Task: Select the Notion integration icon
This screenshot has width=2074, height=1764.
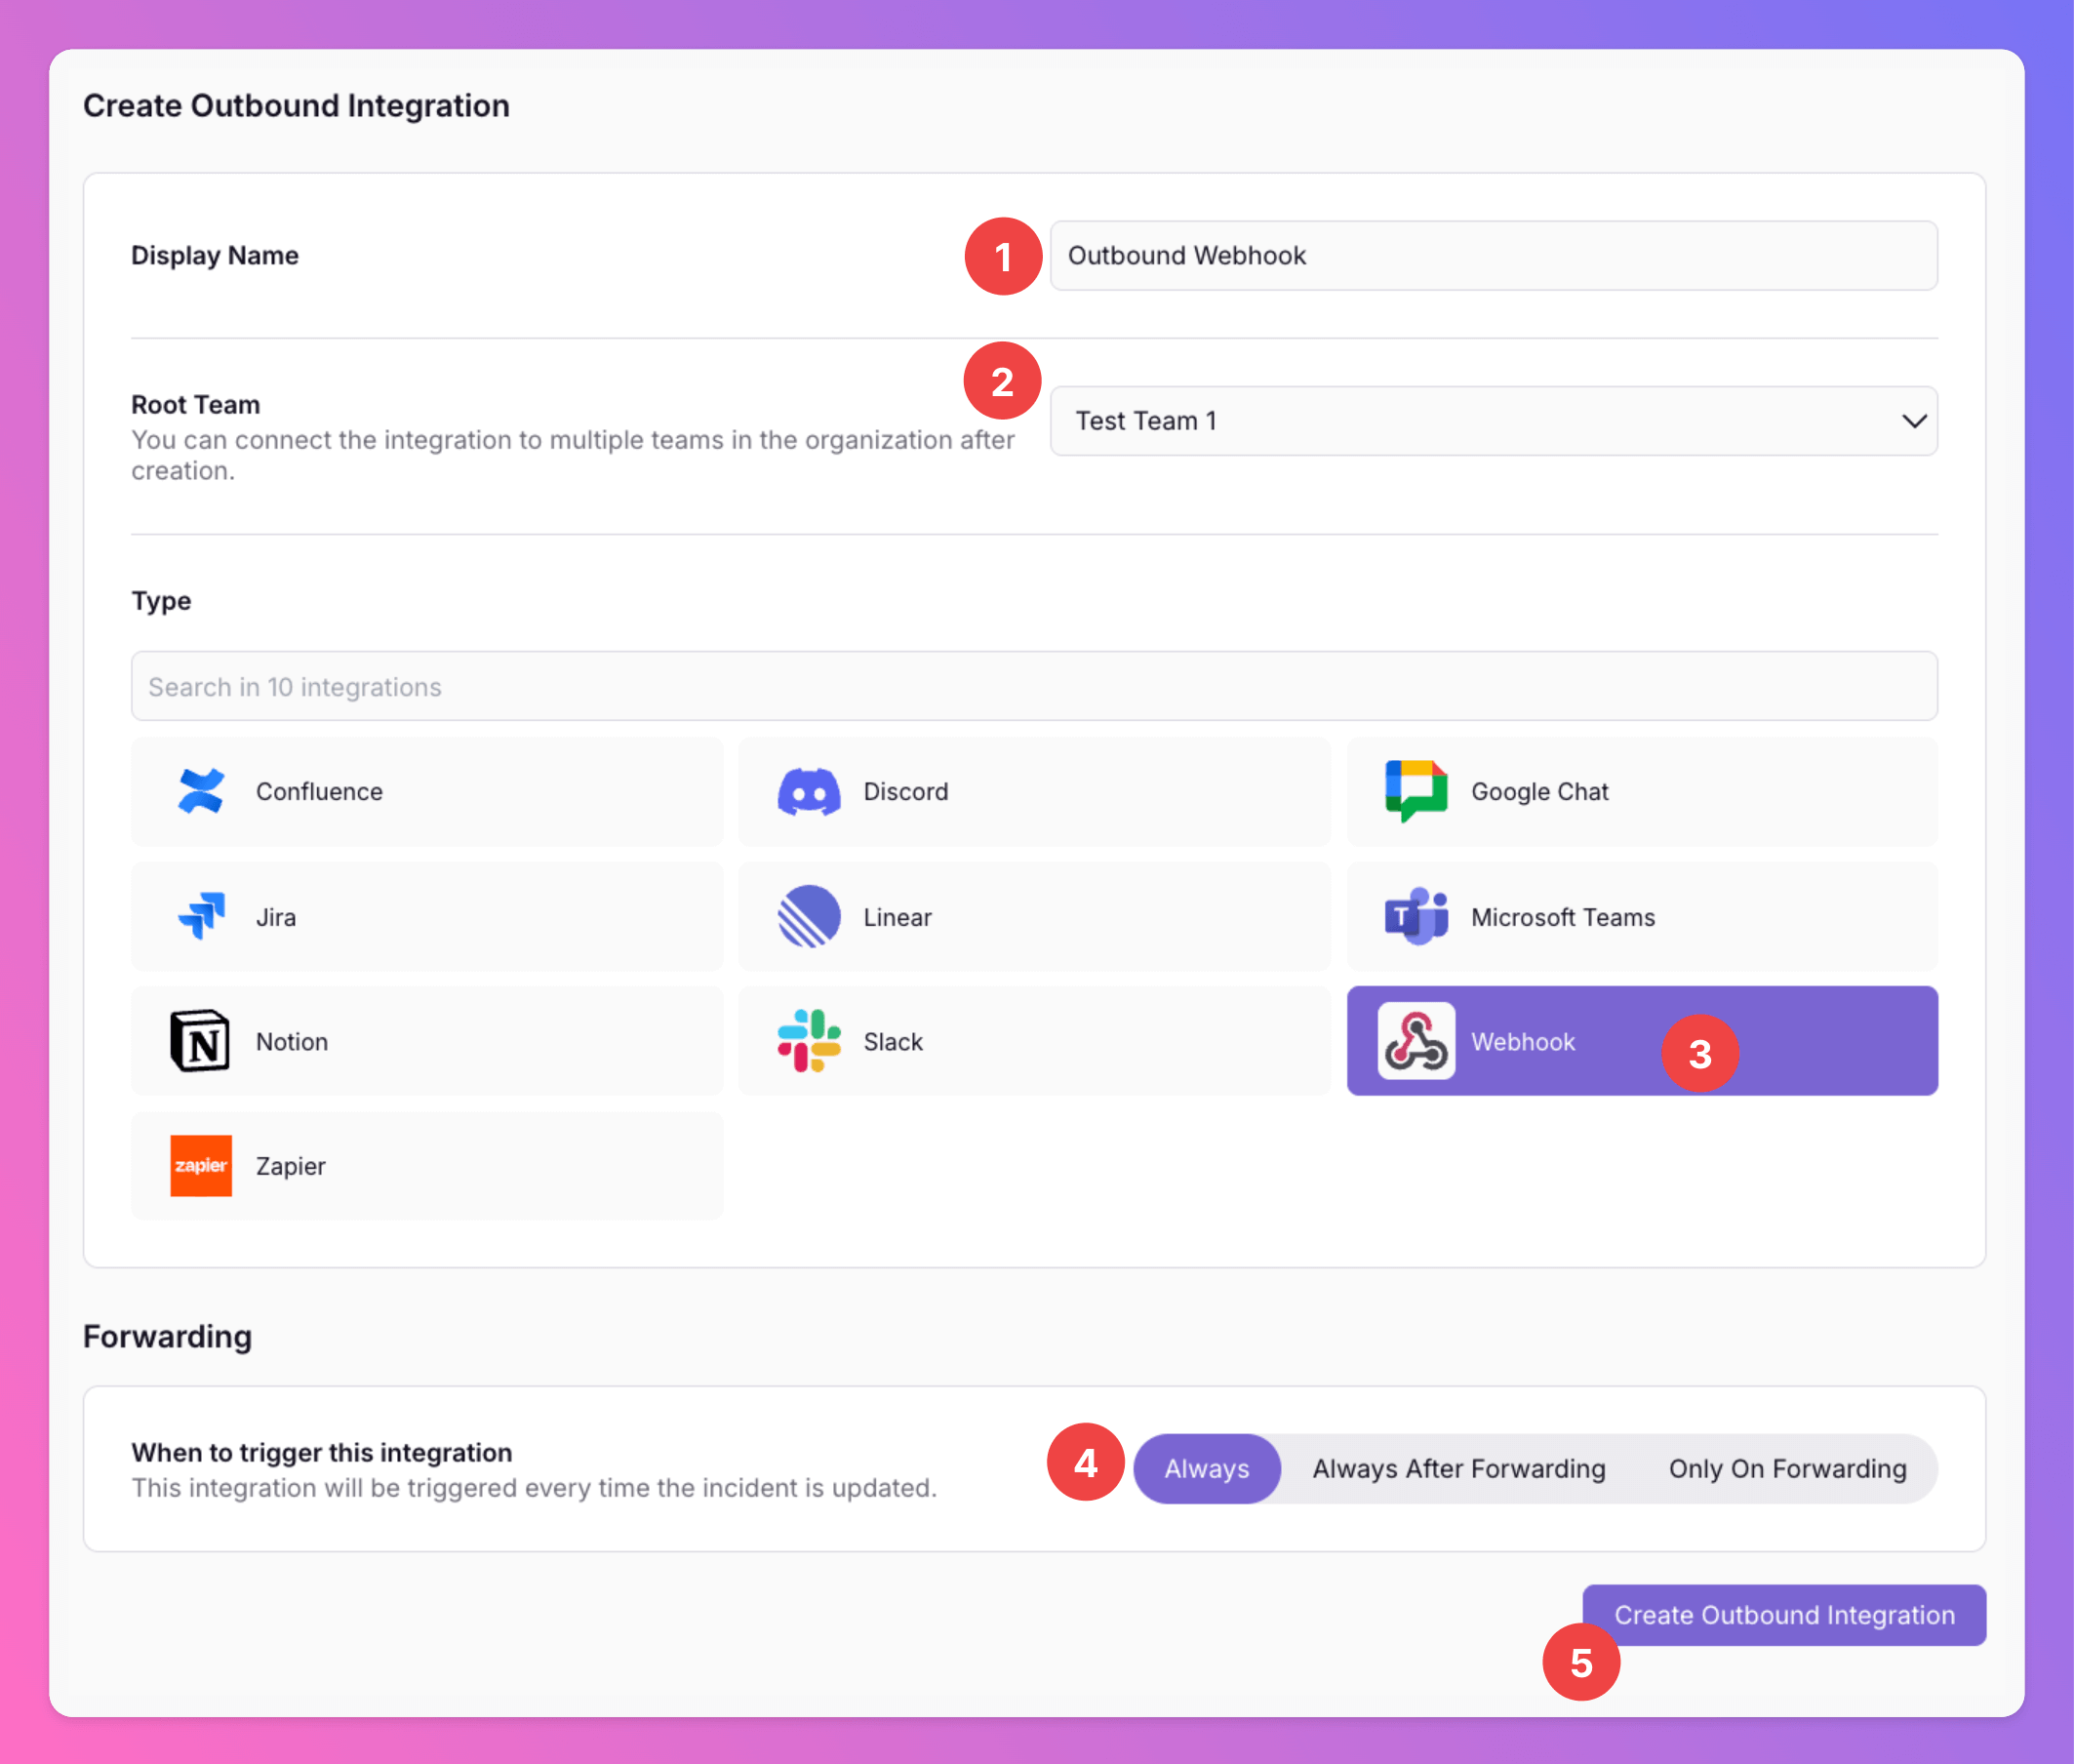Action: (200, 1041)
